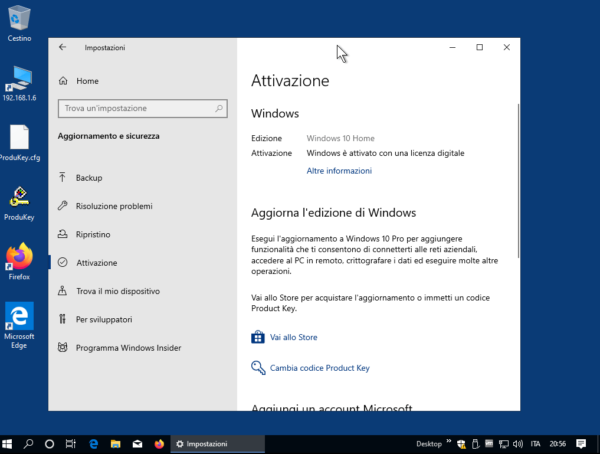Open the Windows Start menu
Image resolution: width=600 pixels, height=454 pixels.
click(7, 444)
